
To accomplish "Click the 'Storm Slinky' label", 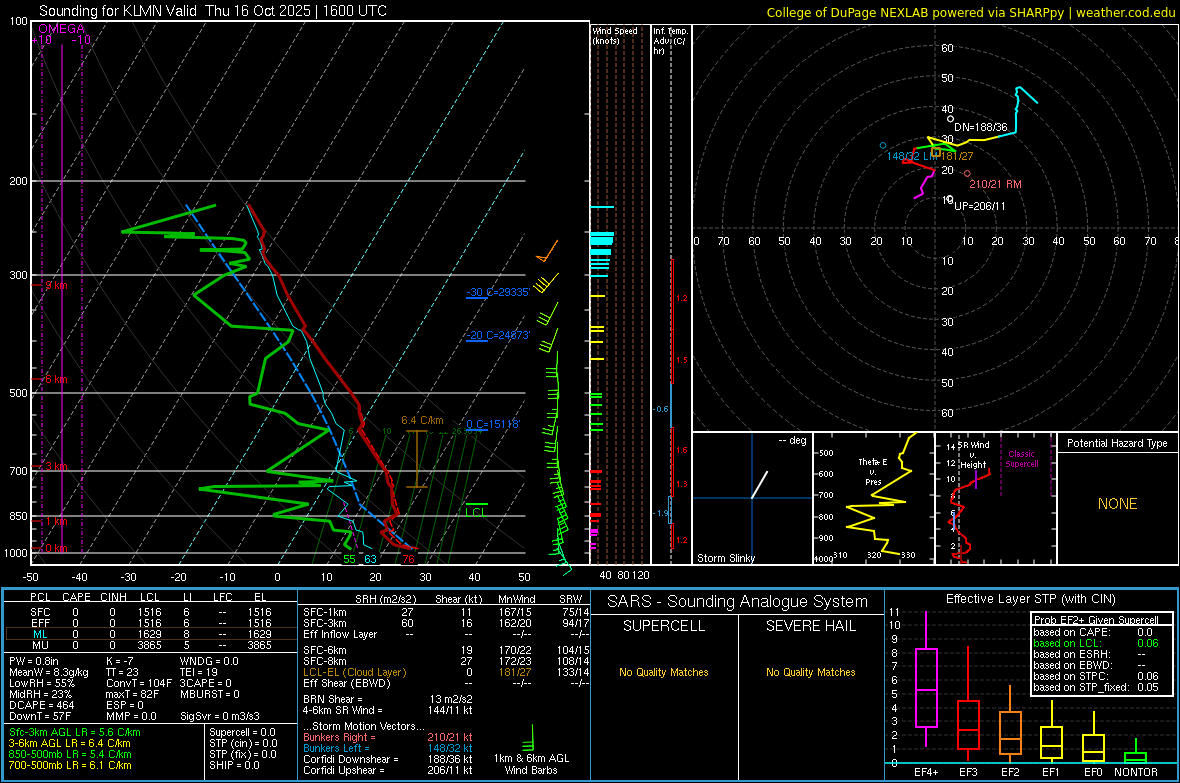I will pos(725,558).
